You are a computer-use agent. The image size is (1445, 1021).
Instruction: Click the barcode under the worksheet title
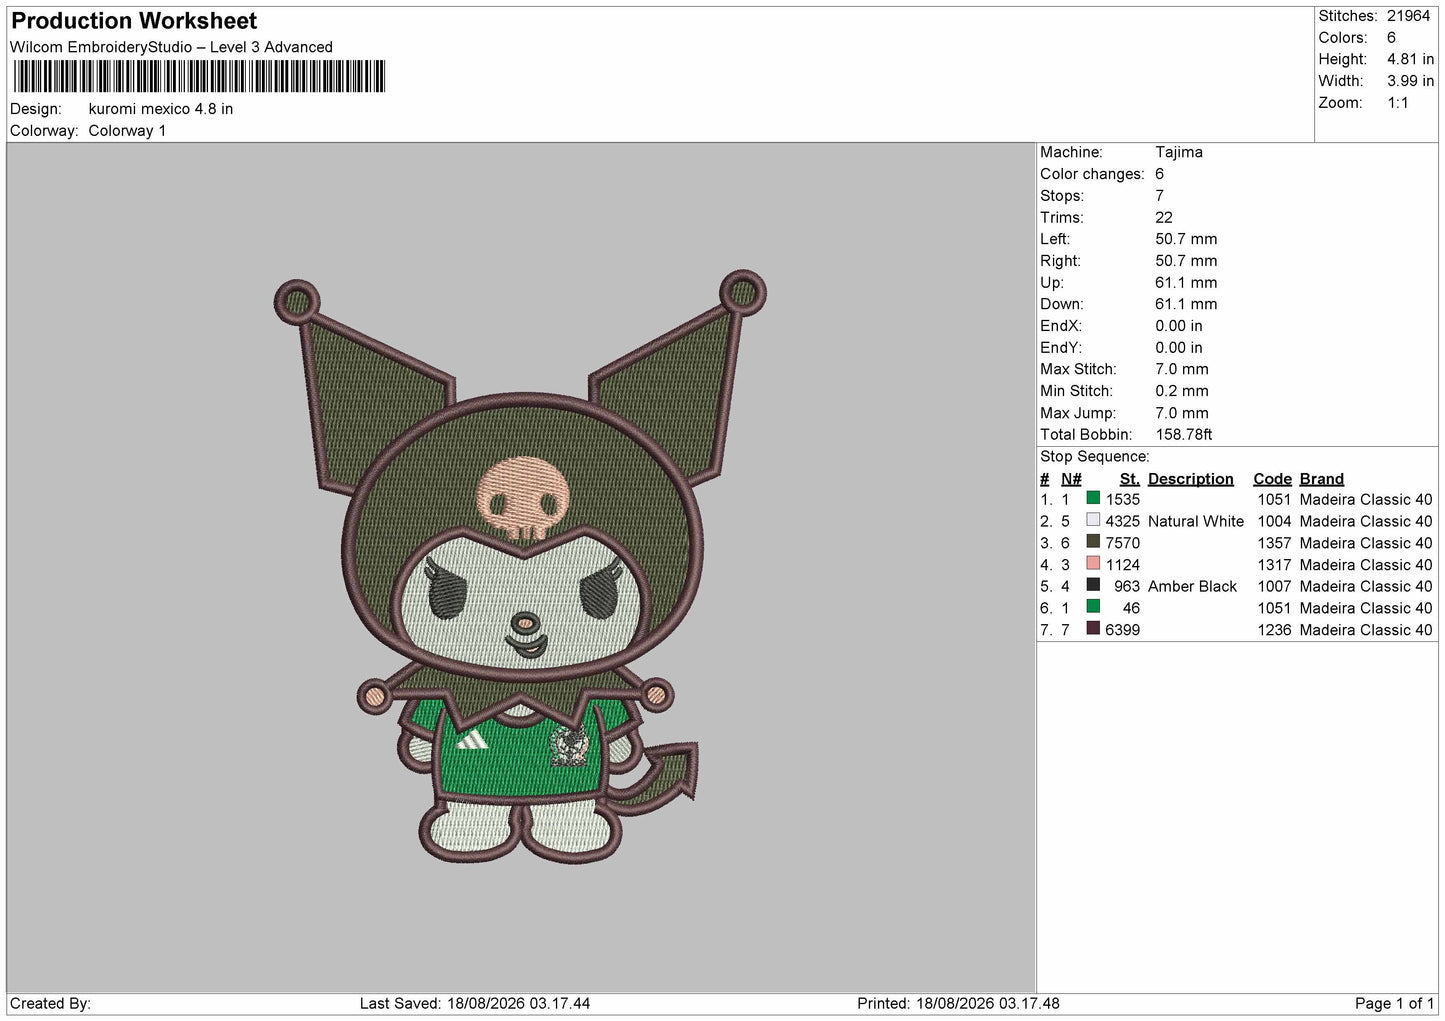coord(199,77)
